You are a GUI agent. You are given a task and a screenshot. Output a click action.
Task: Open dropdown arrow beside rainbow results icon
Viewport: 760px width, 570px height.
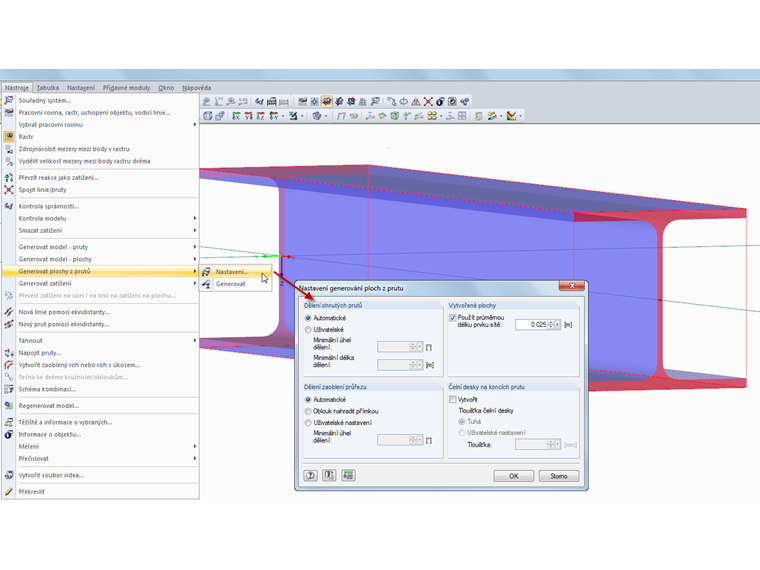click(521, 116)
